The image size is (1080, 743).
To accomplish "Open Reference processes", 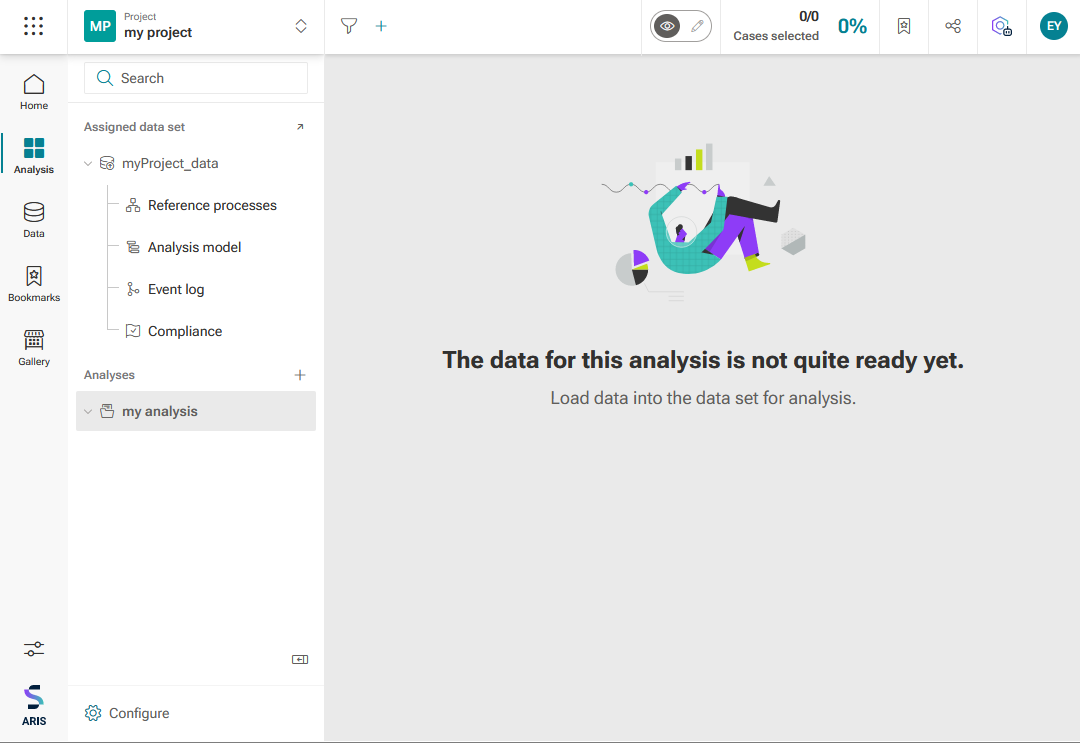I will [212, 205].
